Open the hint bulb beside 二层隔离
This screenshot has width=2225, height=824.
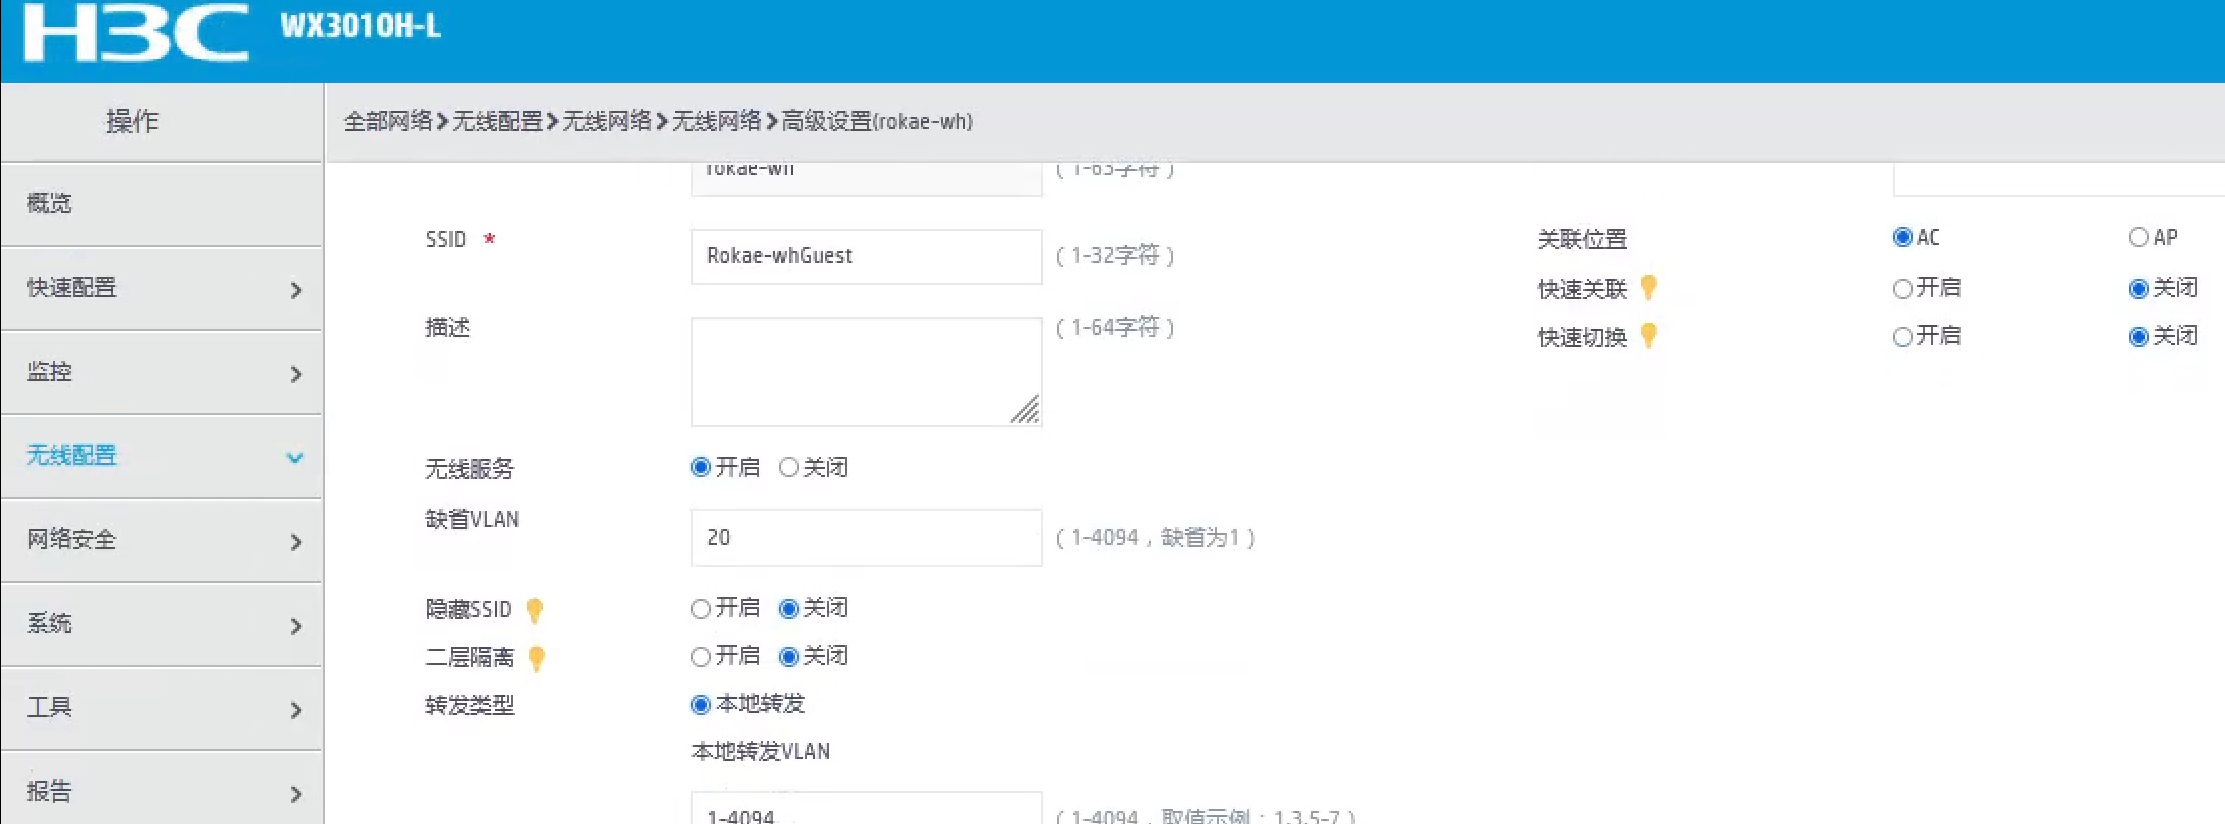coord(537,658)
